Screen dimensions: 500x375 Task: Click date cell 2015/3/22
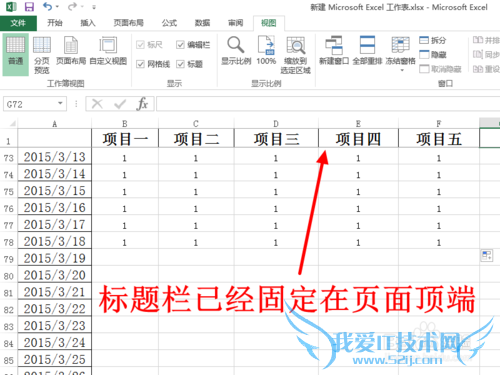55,309
